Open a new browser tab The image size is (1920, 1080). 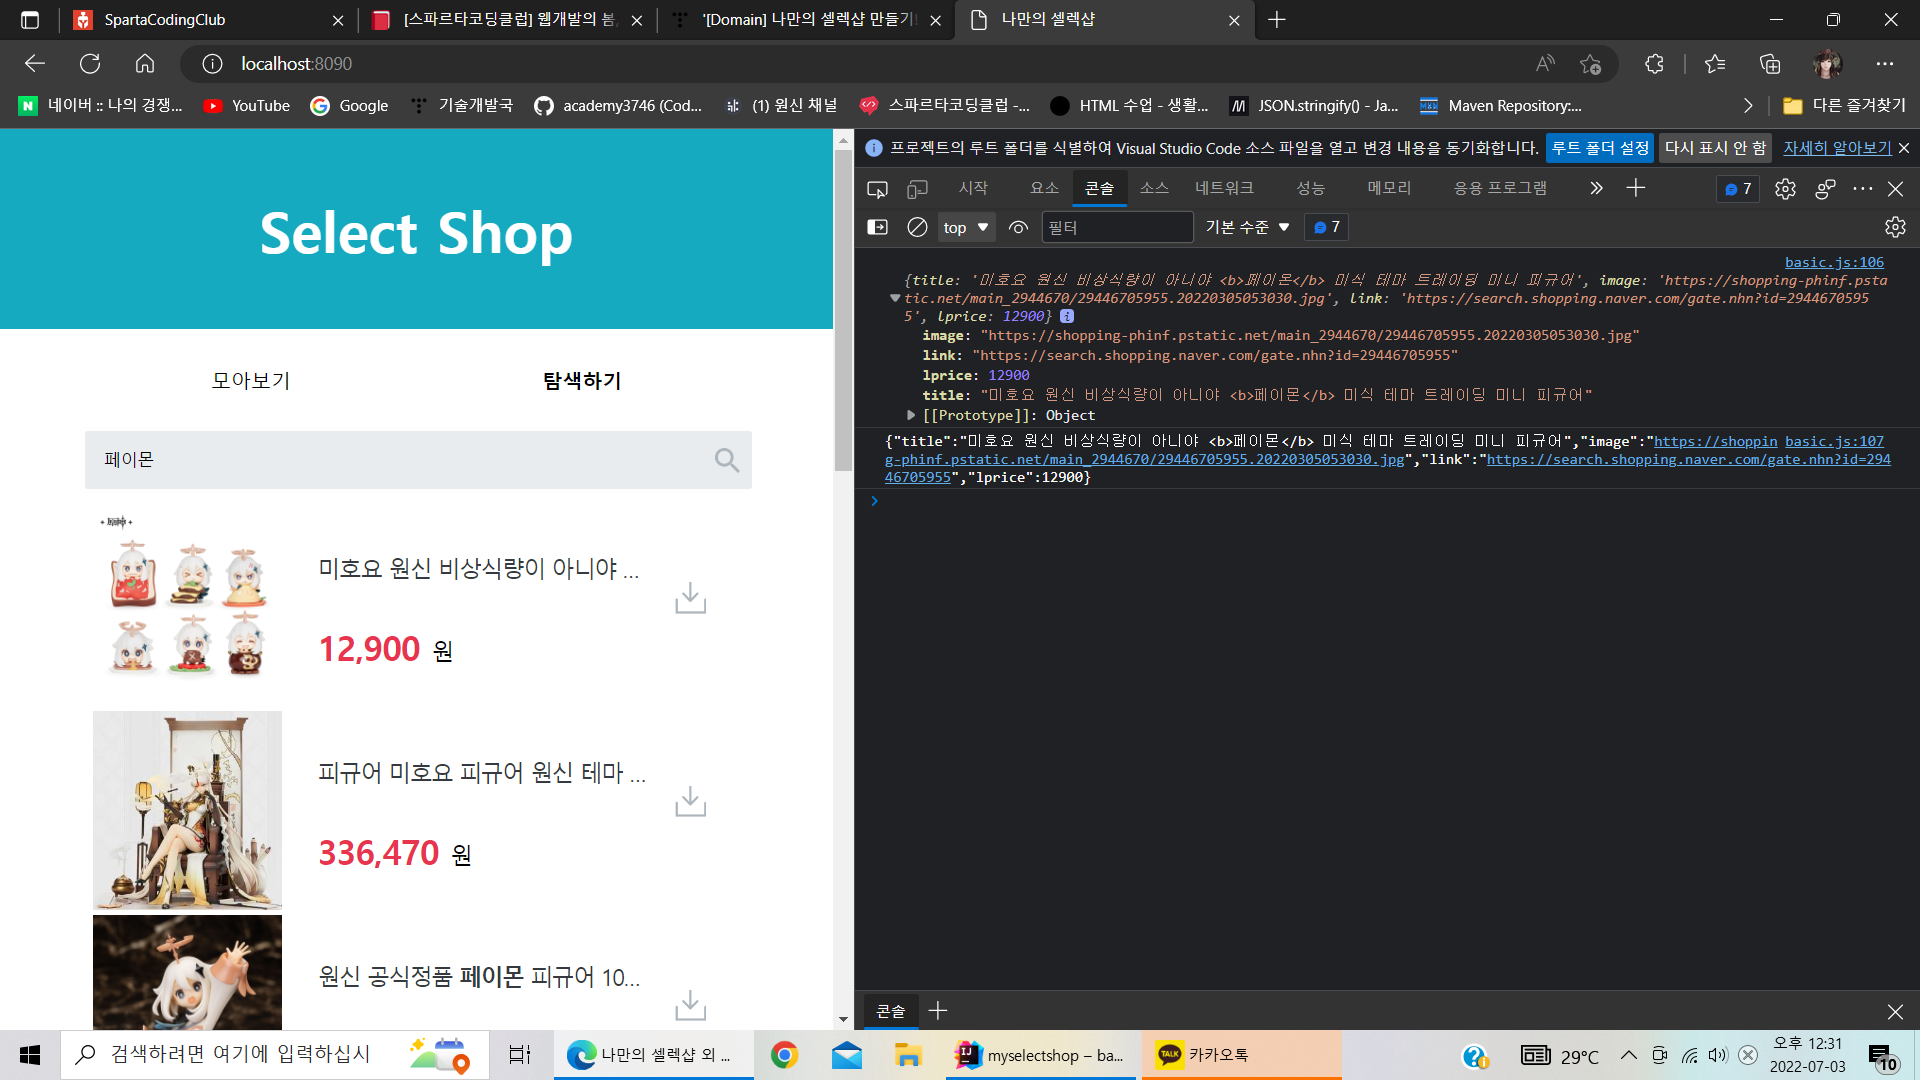click(1277, 20)
